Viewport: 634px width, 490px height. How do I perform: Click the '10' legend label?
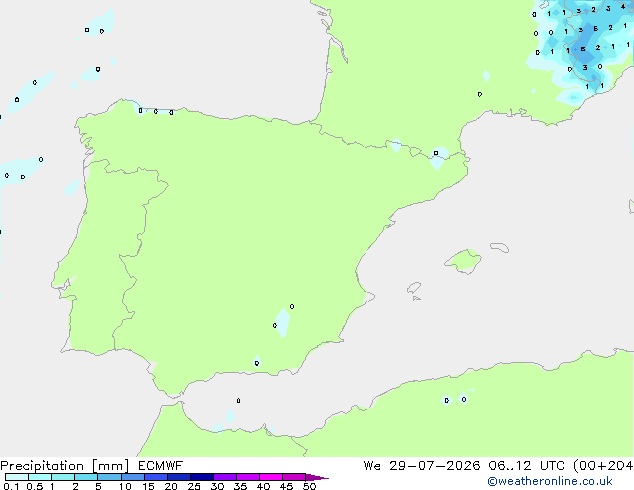click(125, 486)
